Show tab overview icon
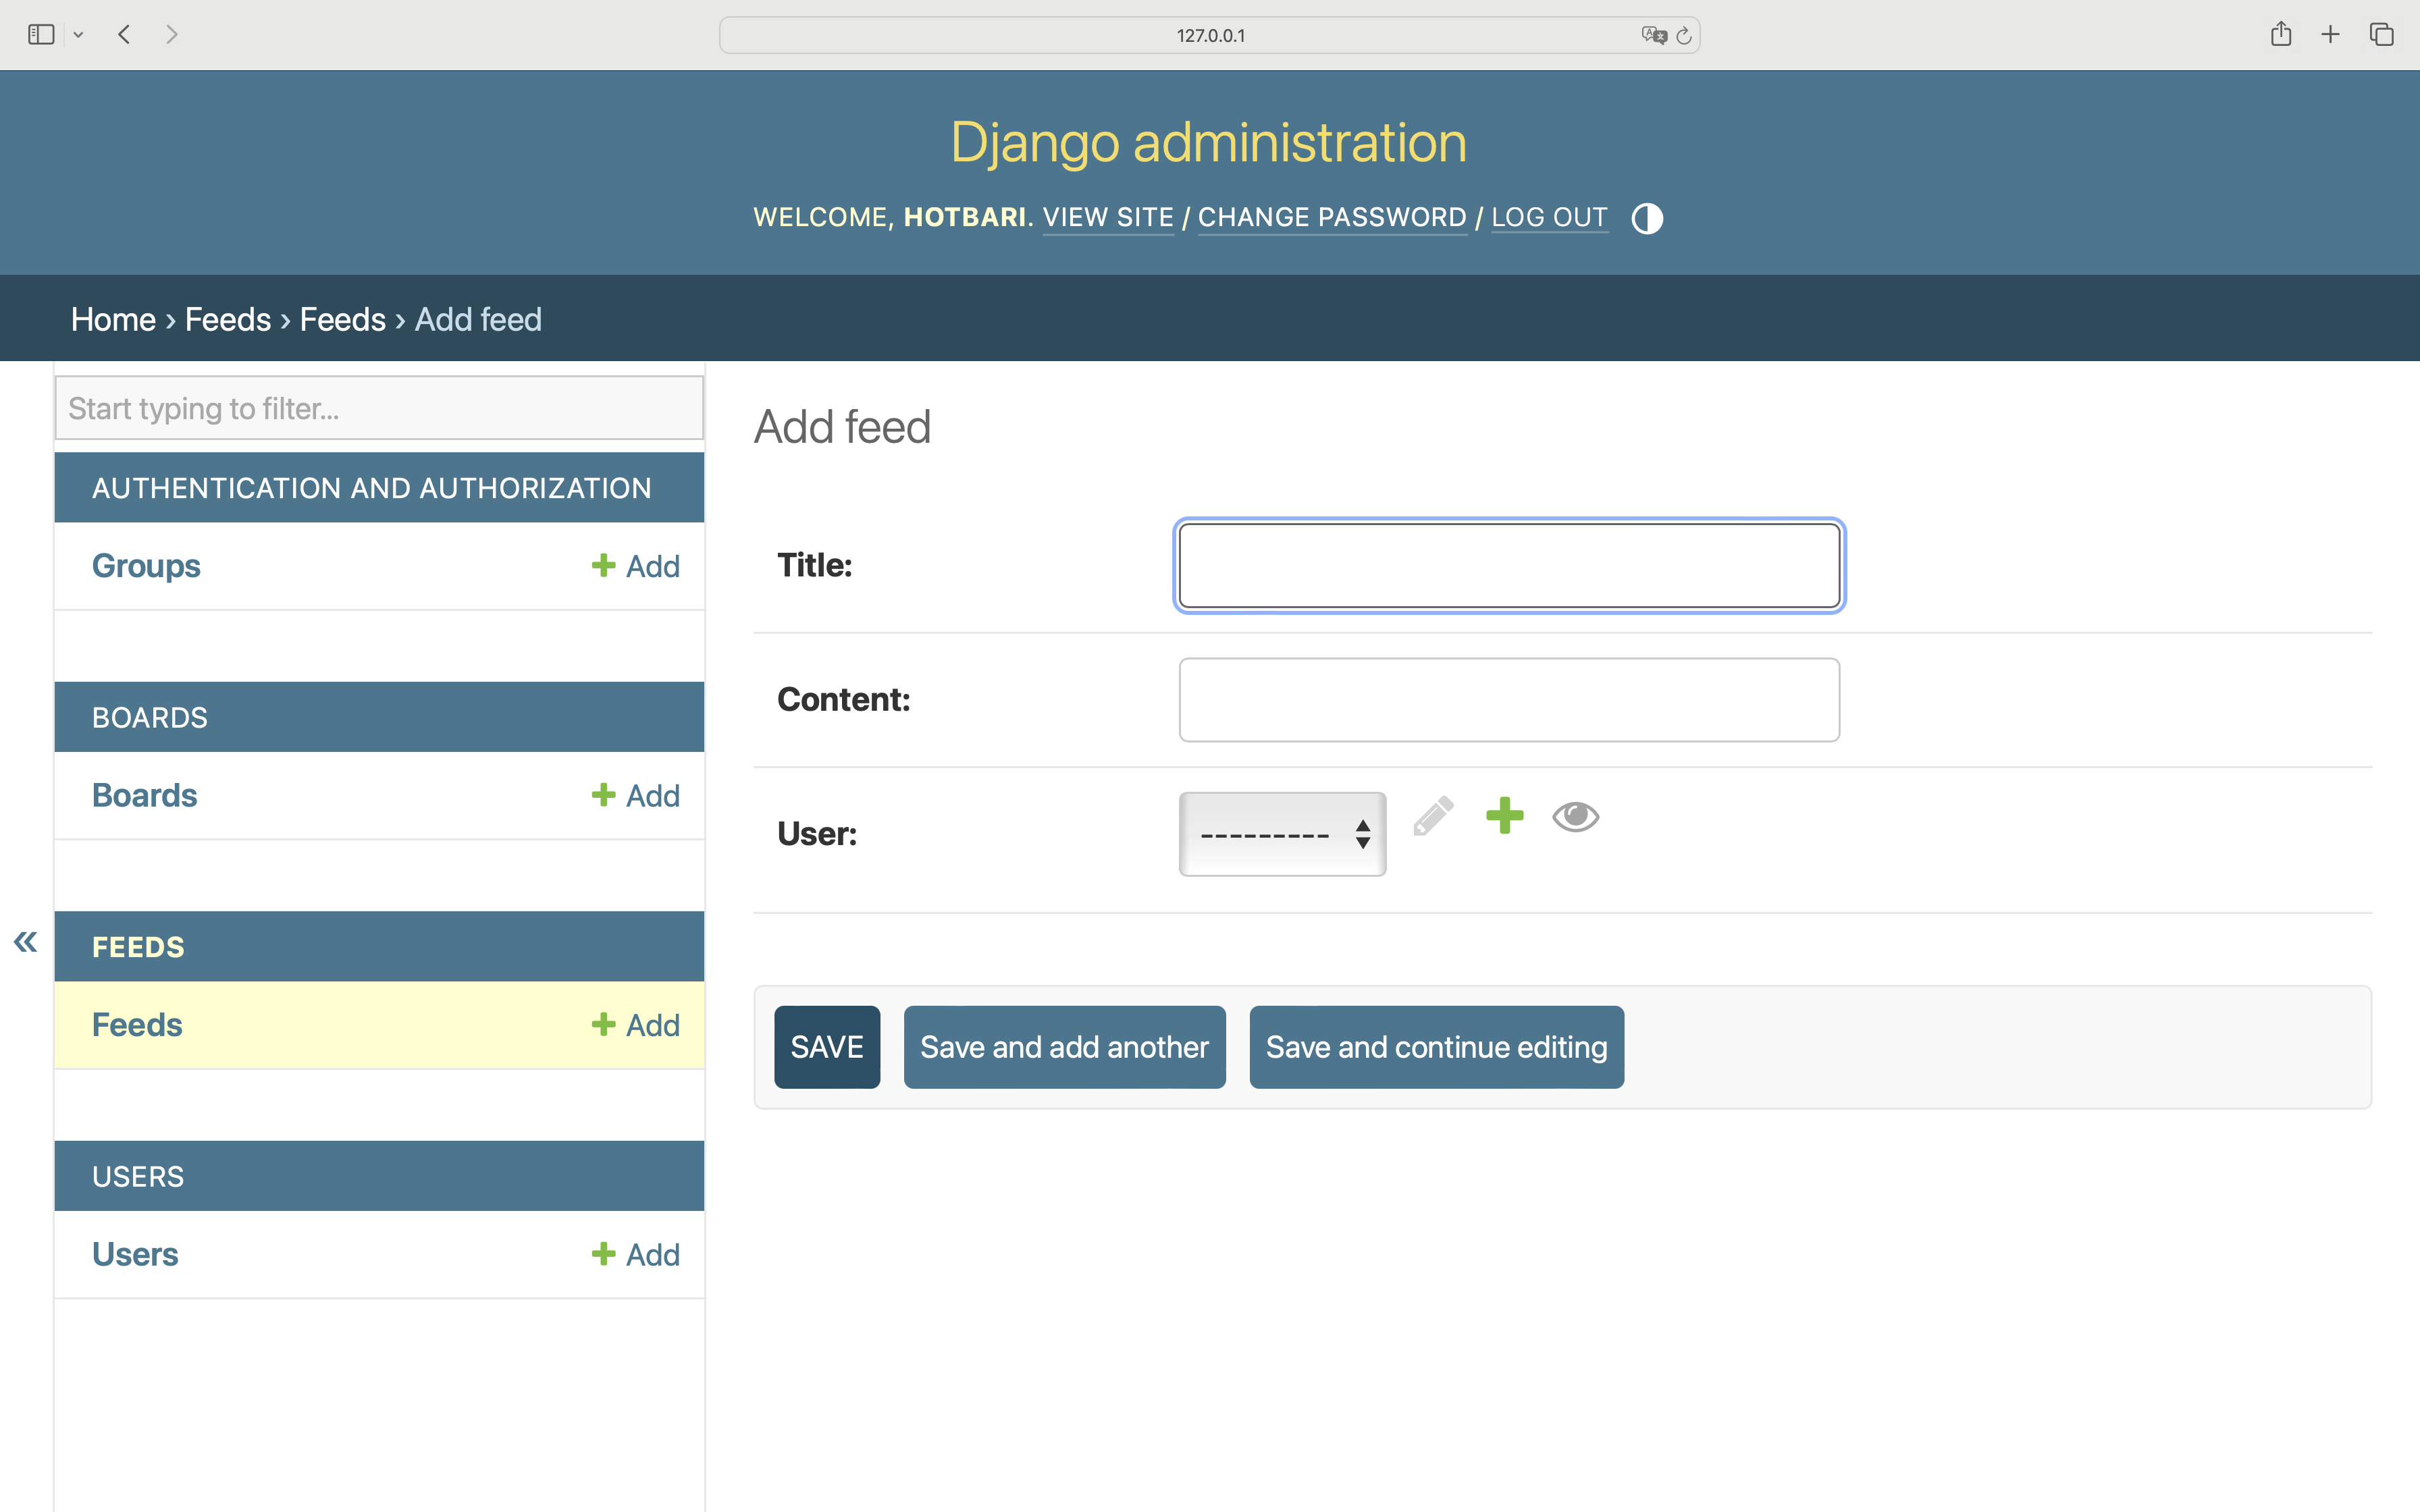Screen dimensions: 2420x1512 point(2381,35)
